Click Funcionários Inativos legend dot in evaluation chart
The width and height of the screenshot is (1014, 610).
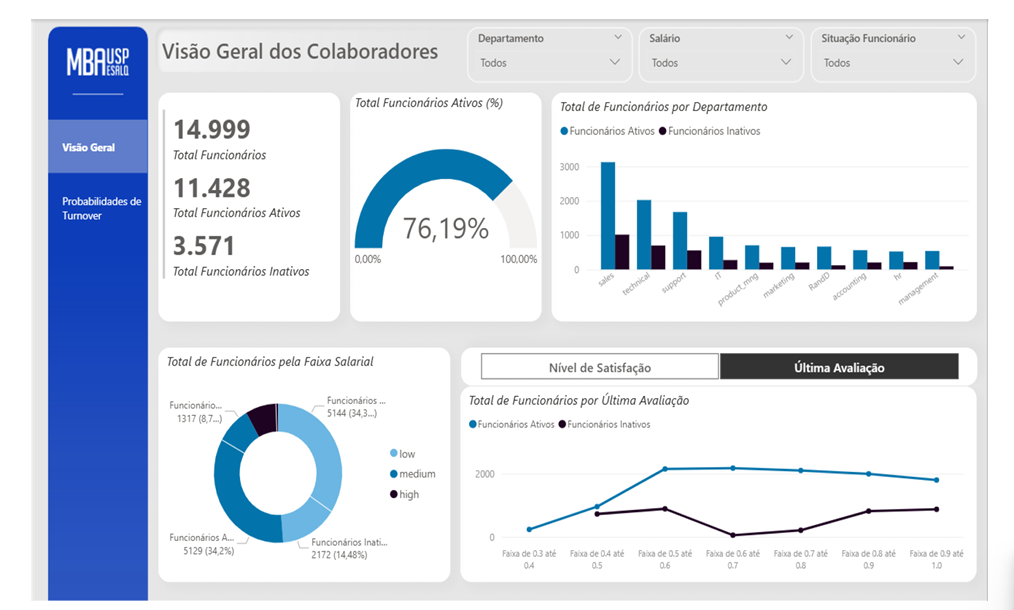(x=562, y=424)
